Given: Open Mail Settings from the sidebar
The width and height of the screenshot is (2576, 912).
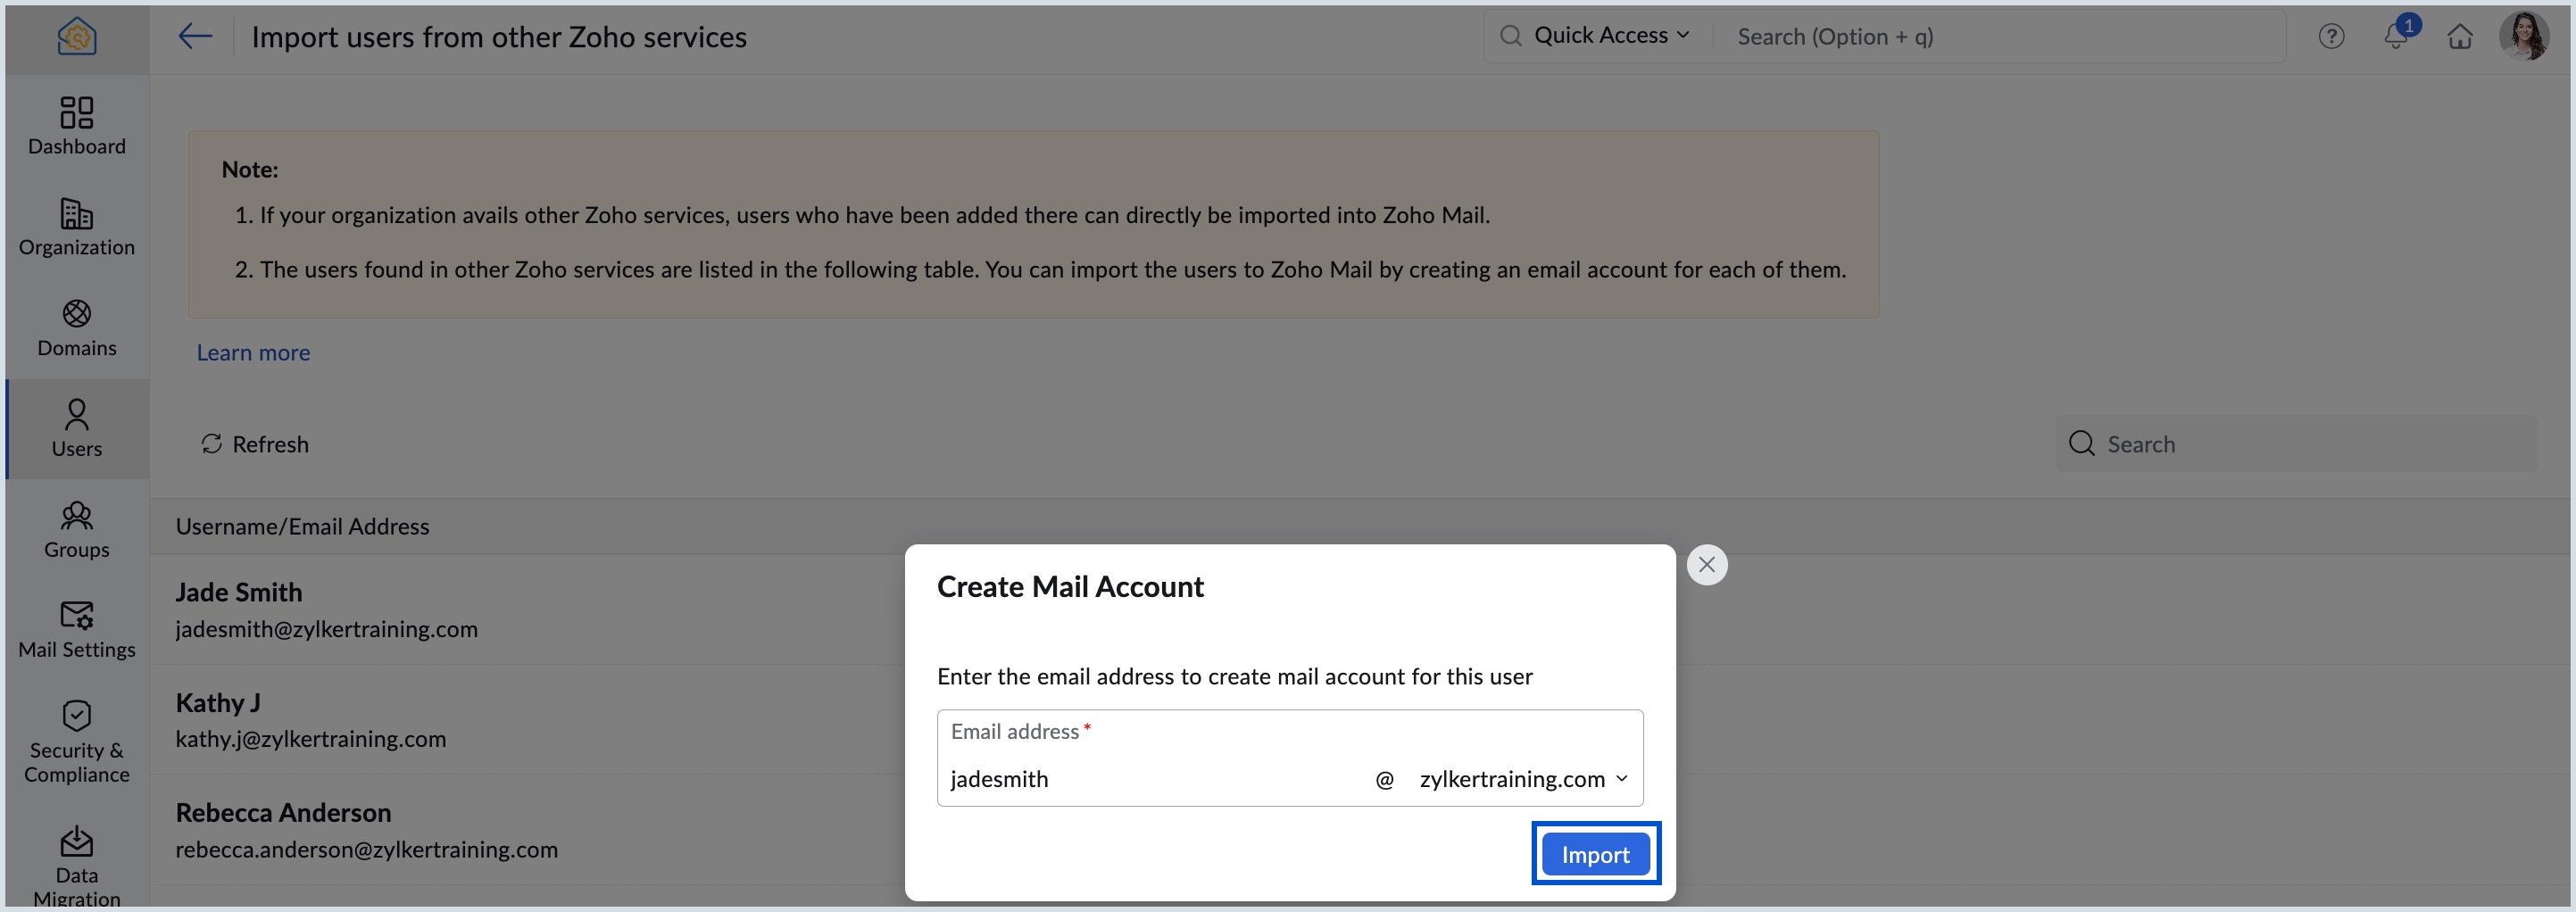Looking at the screenshot, I should point(77,630).
